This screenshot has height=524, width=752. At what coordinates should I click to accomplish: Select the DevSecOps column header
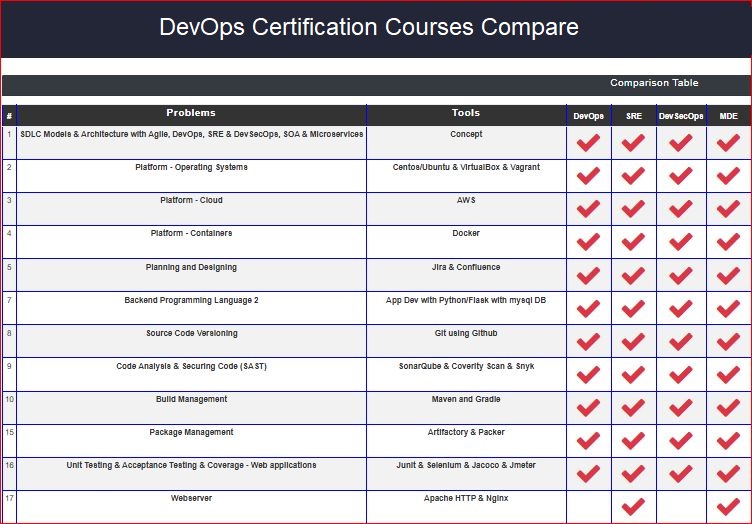681,116
